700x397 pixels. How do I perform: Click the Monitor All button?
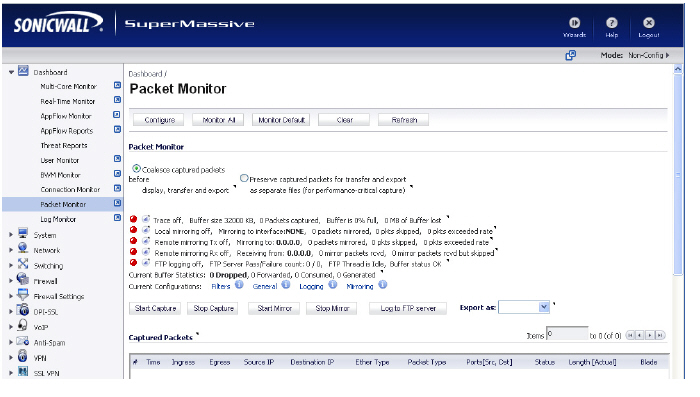(x=218, y=120)
